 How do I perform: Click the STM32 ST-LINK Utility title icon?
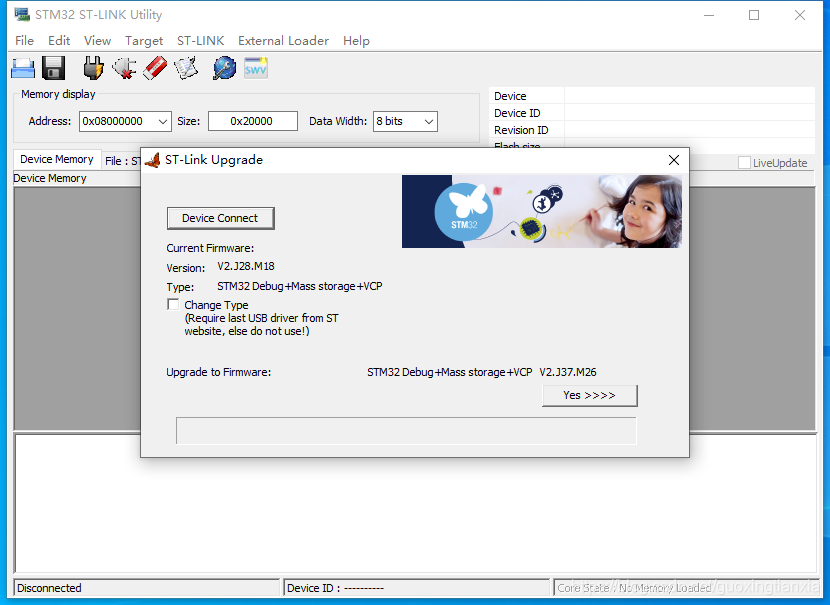pyautogui.click(x=22, y=14)
